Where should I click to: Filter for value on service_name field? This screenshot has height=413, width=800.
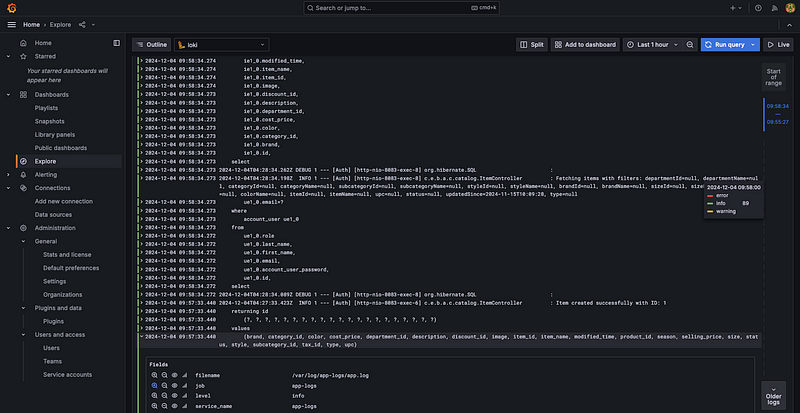click(x=155, y=406)
